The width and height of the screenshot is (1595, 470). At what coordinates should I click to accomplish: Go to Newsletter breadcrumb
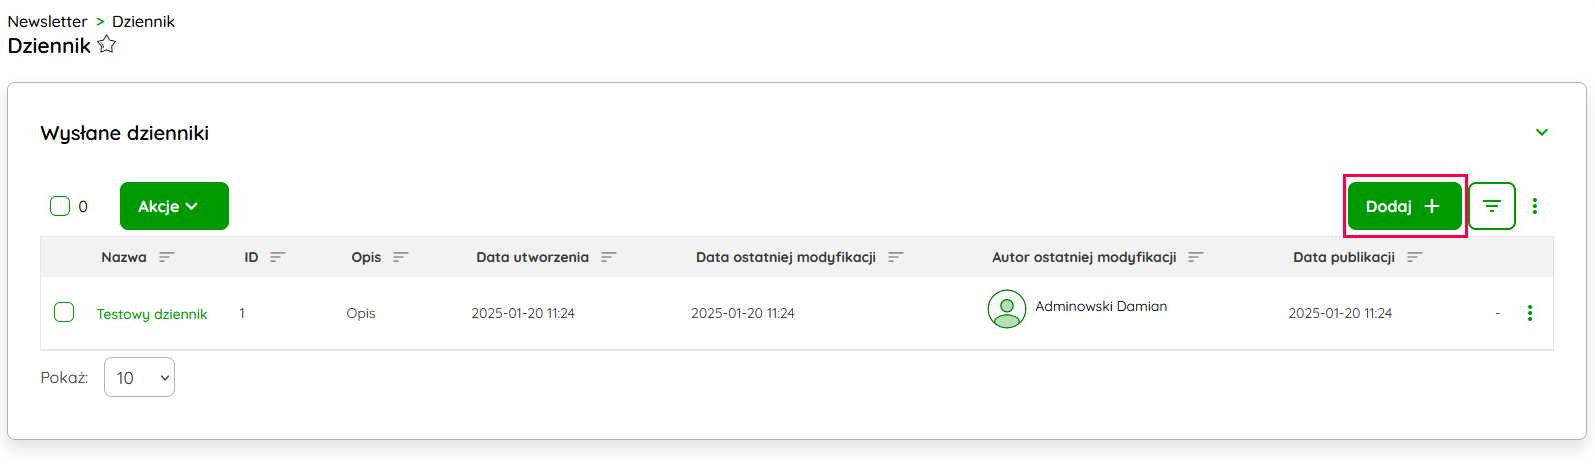coord(47,21)
